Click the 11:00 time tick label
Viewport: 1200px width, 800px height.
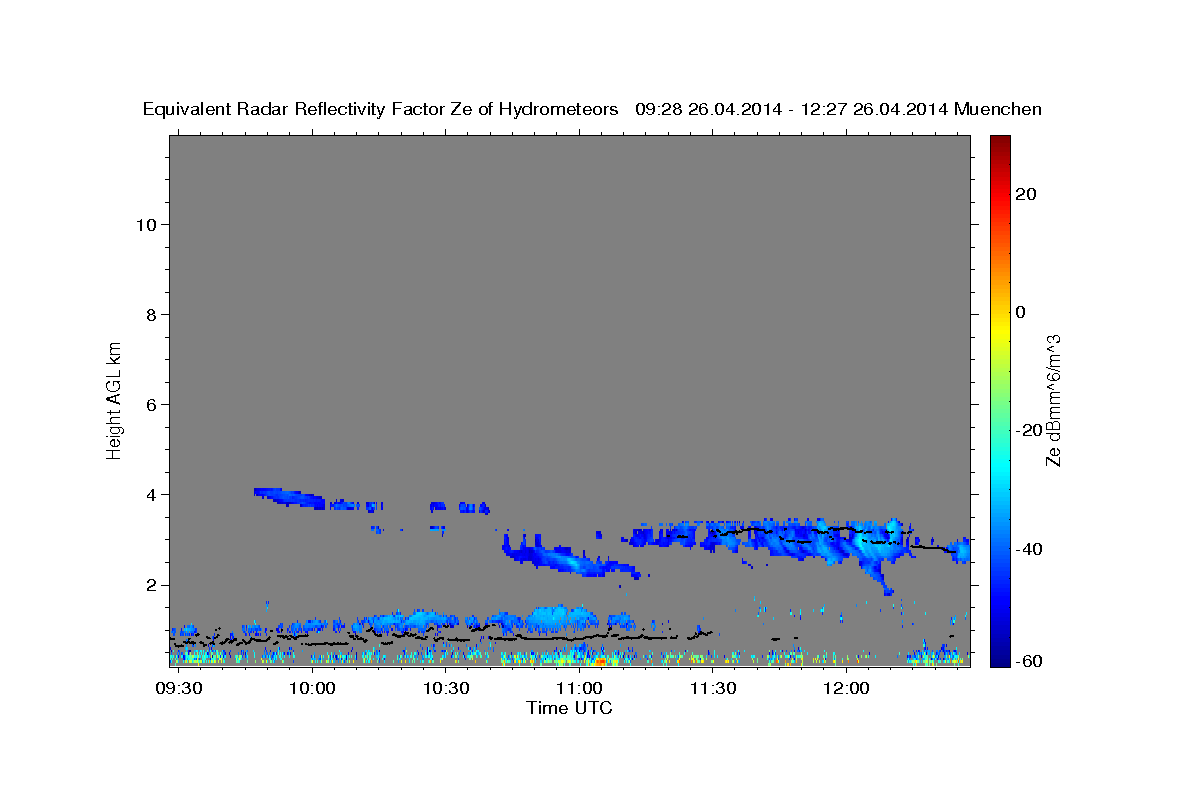(x=579, y=689)
